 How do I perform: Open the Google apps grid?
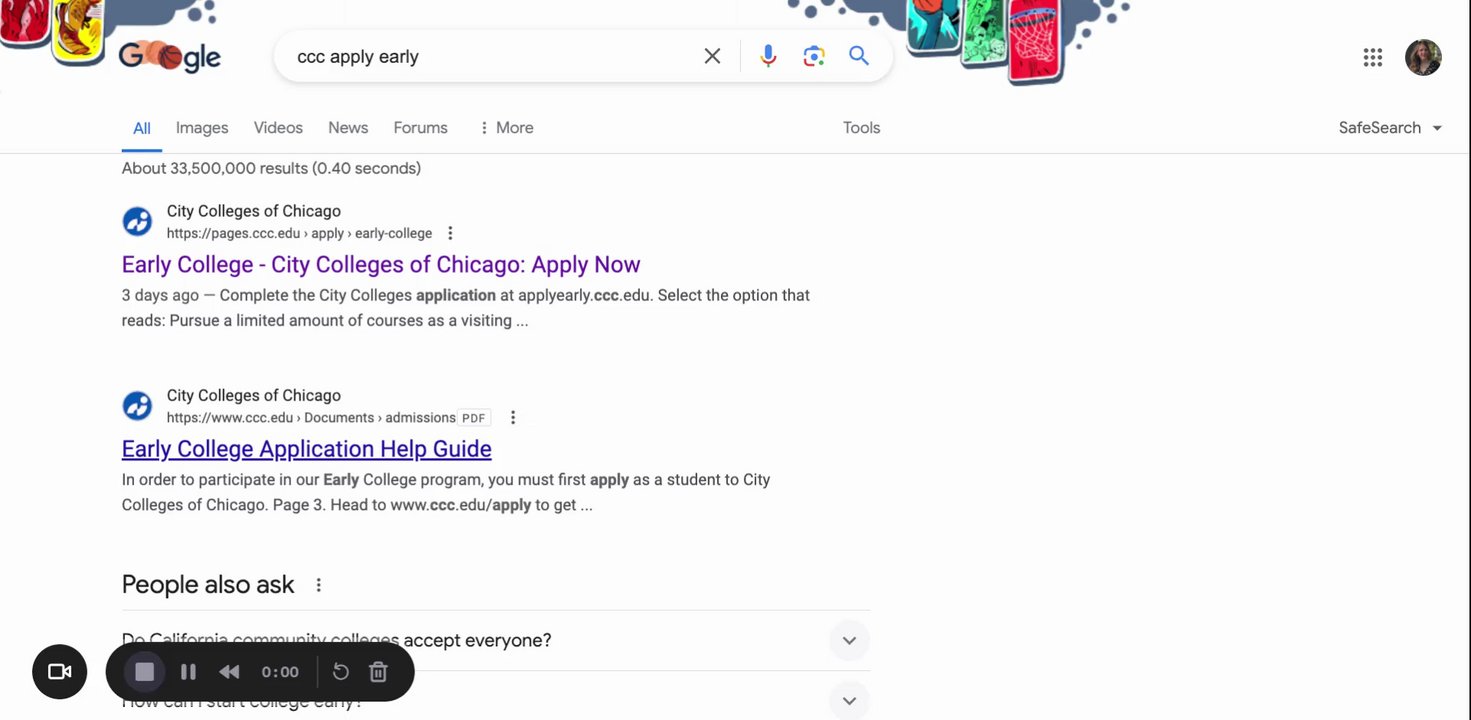(x=1373, y=58)
